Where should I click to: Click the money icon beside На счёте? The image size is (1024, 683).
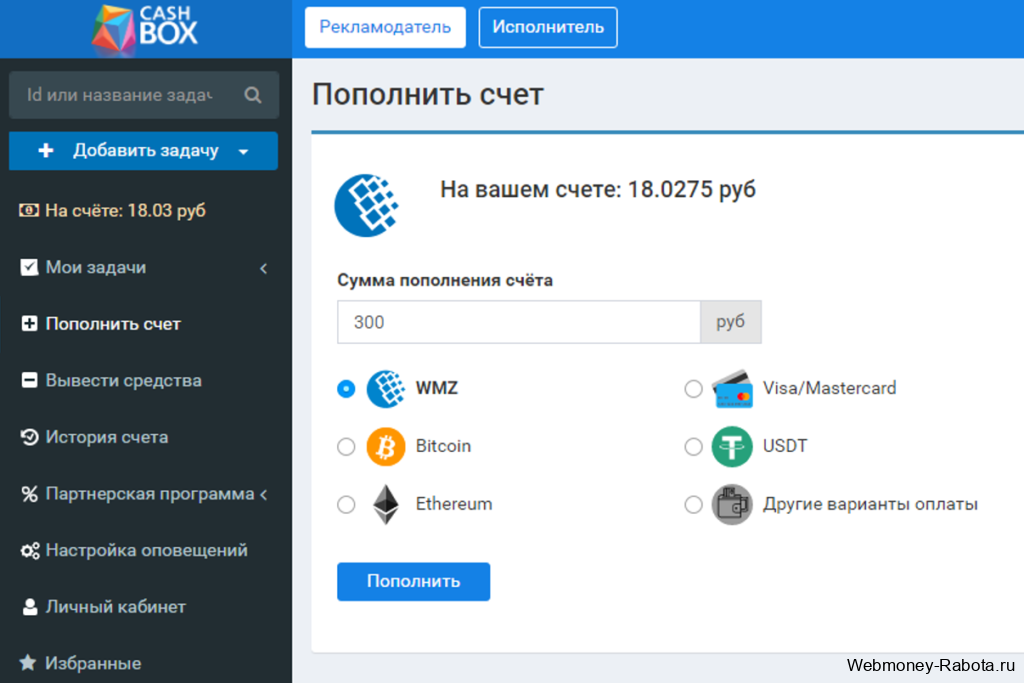[29, 210]
